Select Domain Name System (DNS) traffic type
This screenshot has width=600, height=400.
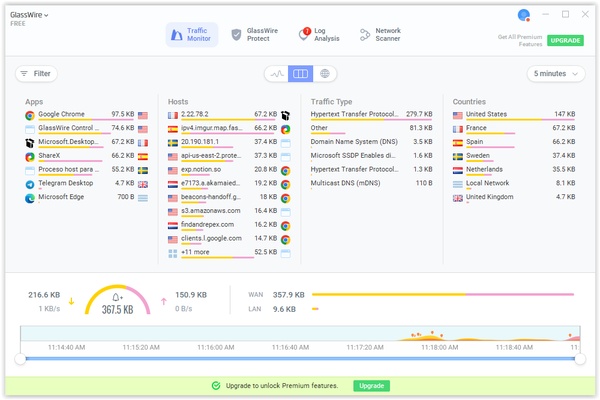click(x=371, y=142)
